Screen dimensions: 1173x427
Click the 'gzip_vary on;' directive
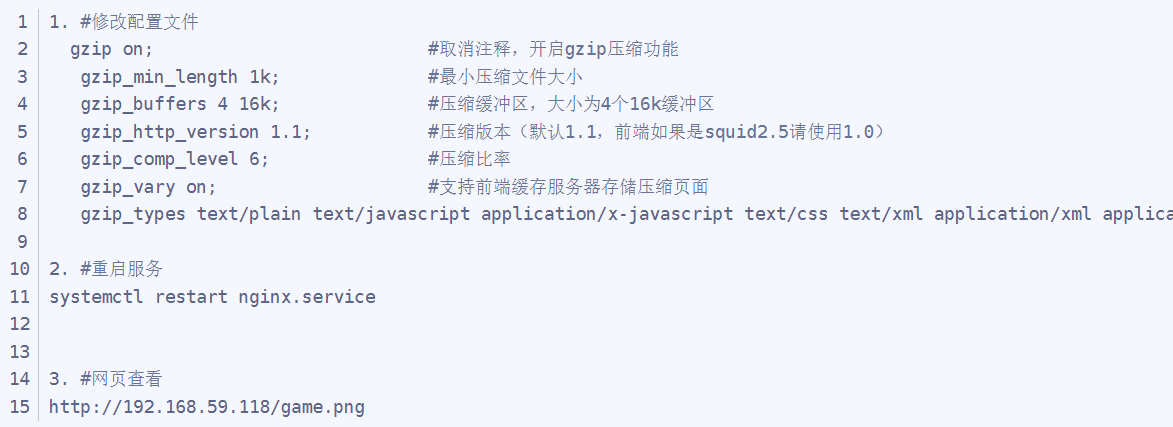coord(149,187)
